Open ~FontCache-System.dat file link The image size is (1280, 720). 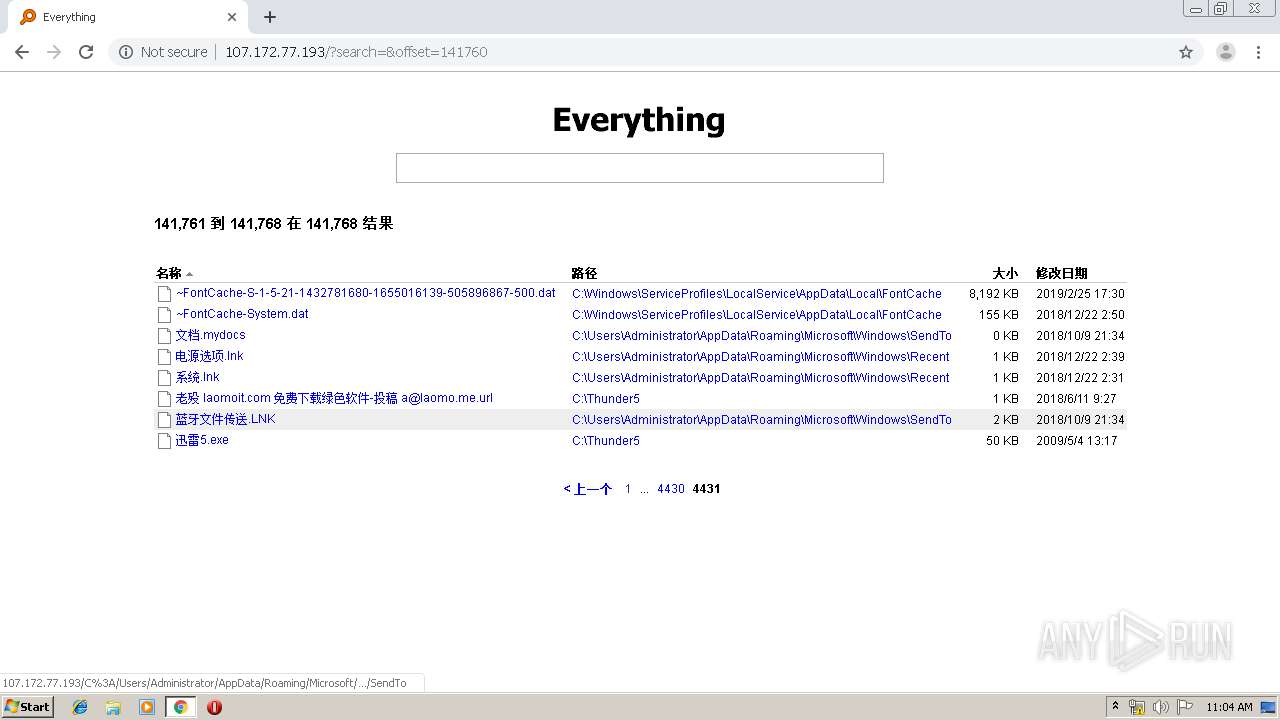[242, 314]
